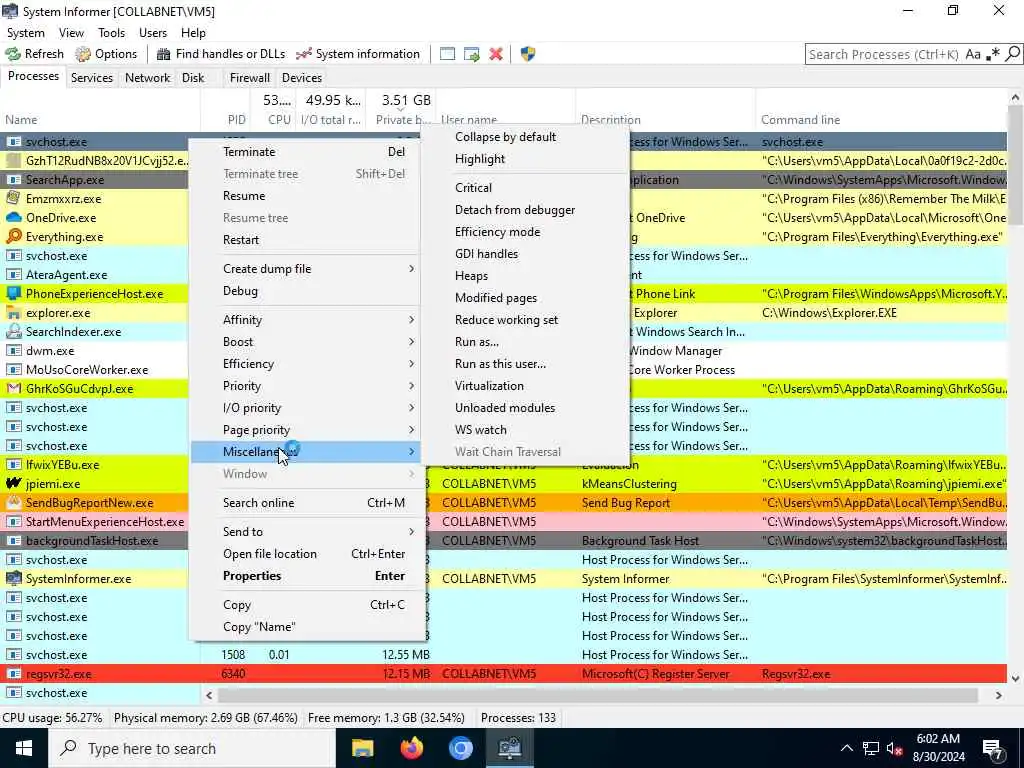This screenshot has width=1024, height=768.
Task: Click the SearchIndexer.exe process icon
Action: coord(13,332)
